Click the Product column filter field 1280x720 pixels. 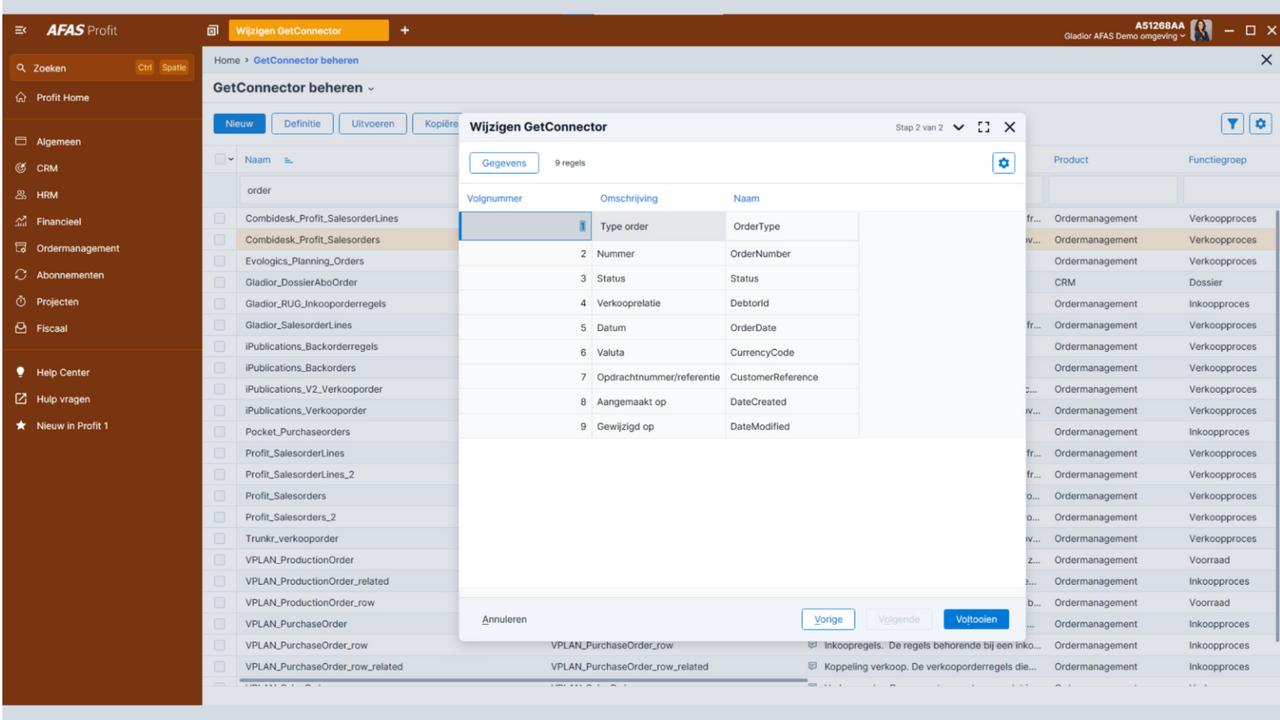point(1113,190)
